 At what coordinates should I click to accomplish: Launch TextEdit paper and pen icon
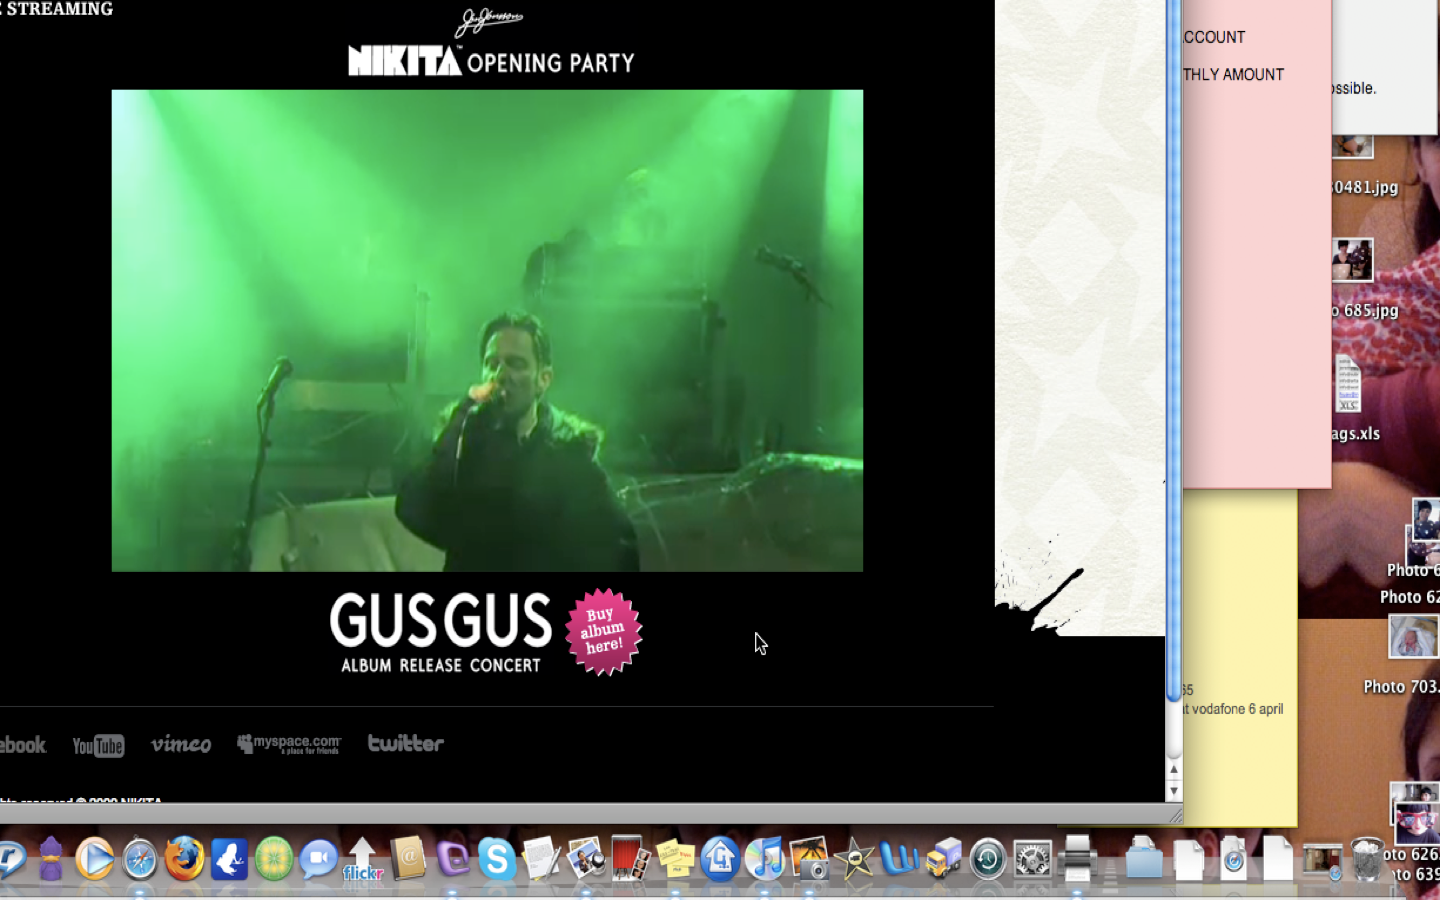coord(541,860)
